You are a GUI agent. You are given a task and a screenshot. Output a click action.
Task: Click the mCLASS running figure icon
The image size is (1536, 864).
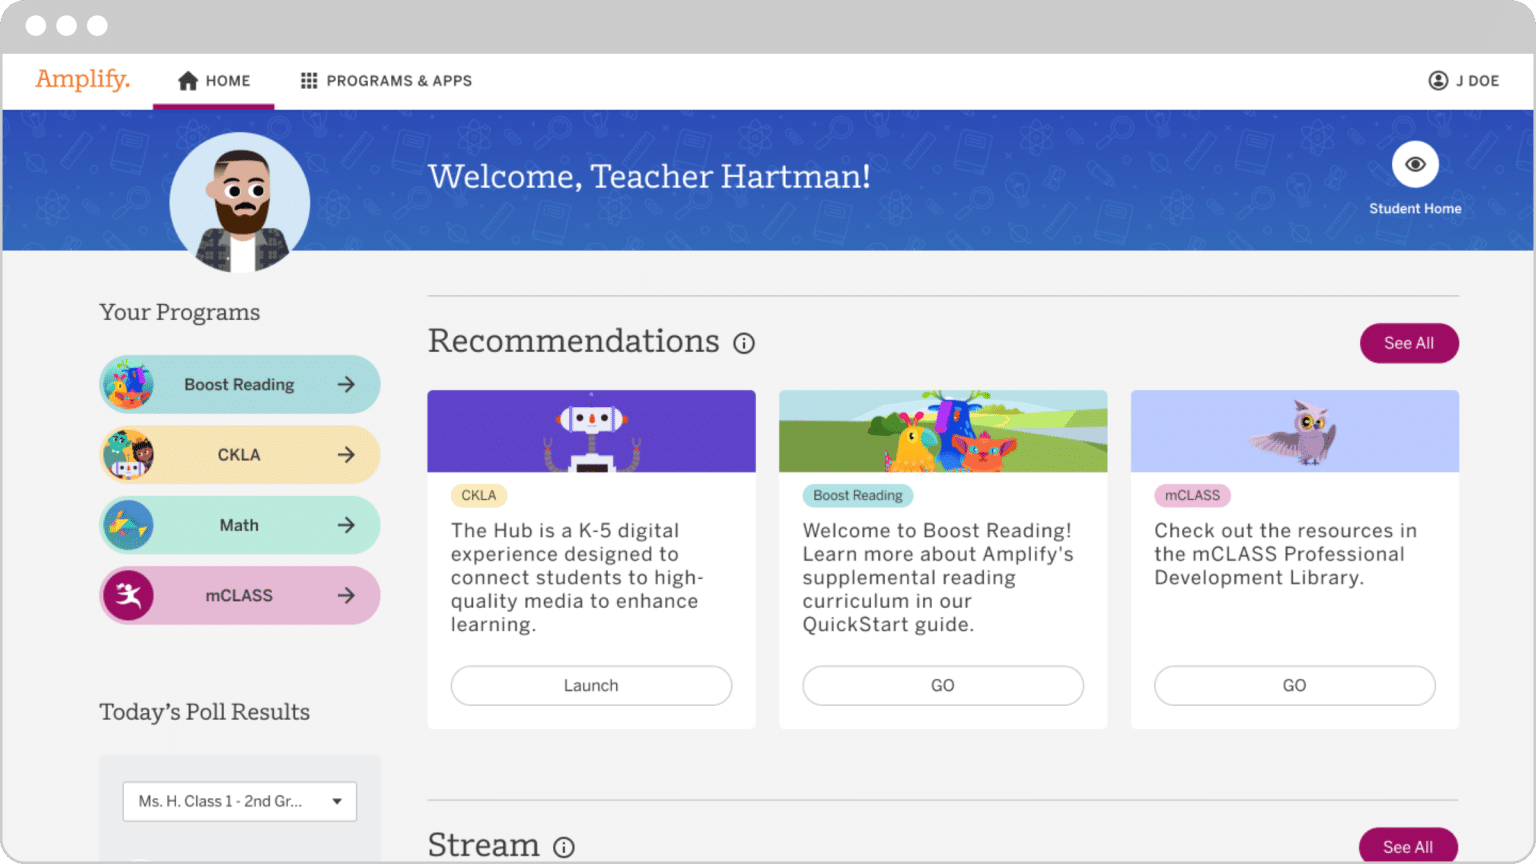click(128, 596)
